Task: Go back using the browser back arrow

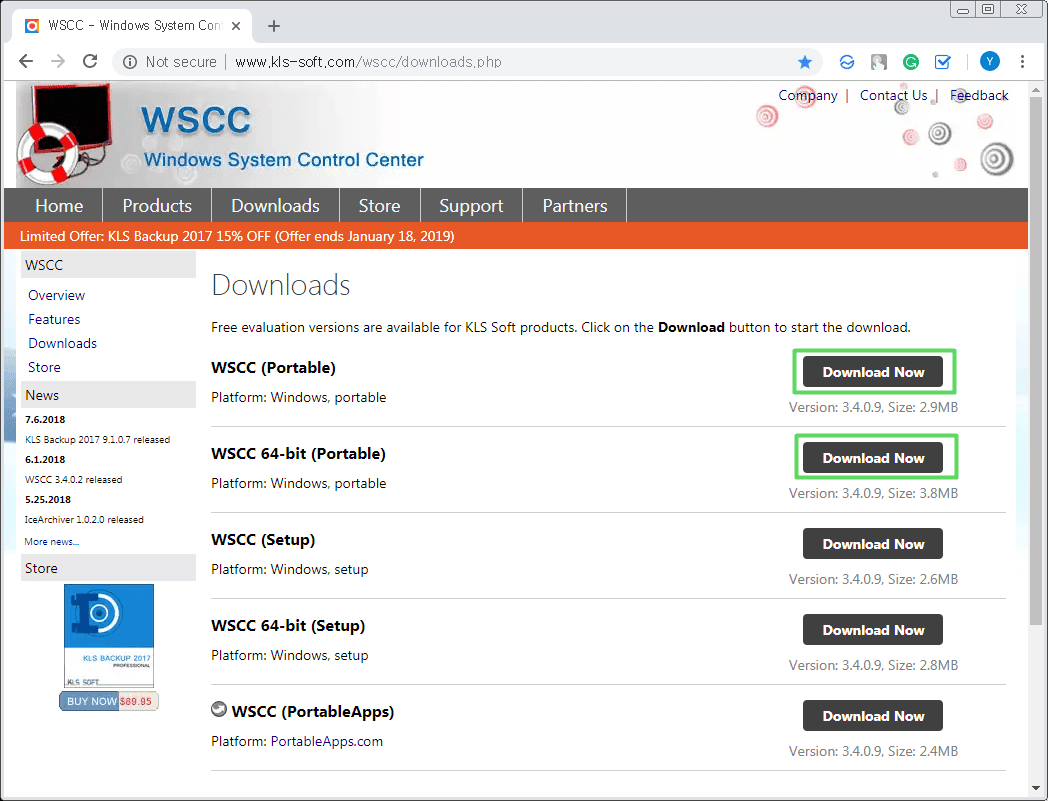Action: (26, 61)
